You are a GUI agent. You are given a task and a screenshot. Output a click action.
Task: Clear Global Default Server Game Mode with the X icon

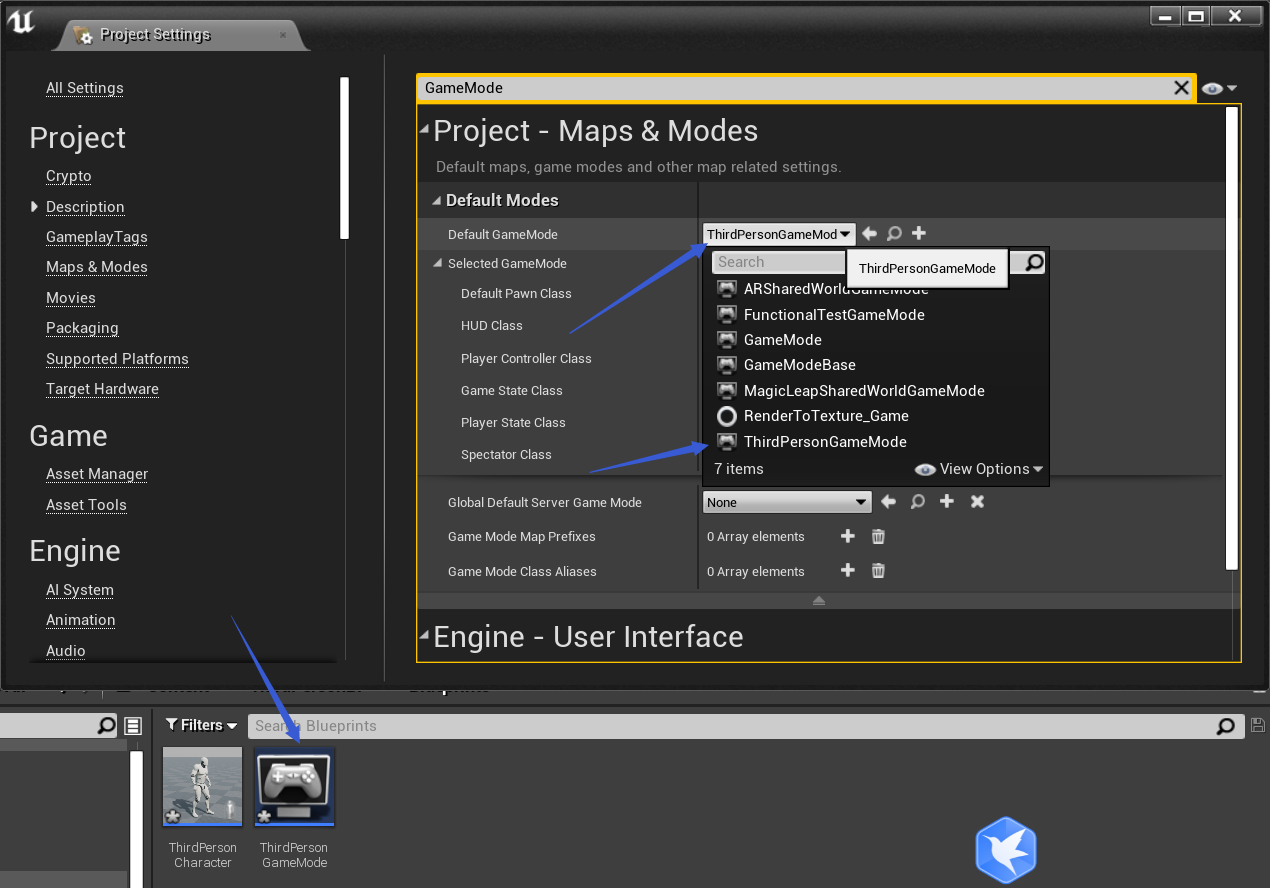[976, 501]
